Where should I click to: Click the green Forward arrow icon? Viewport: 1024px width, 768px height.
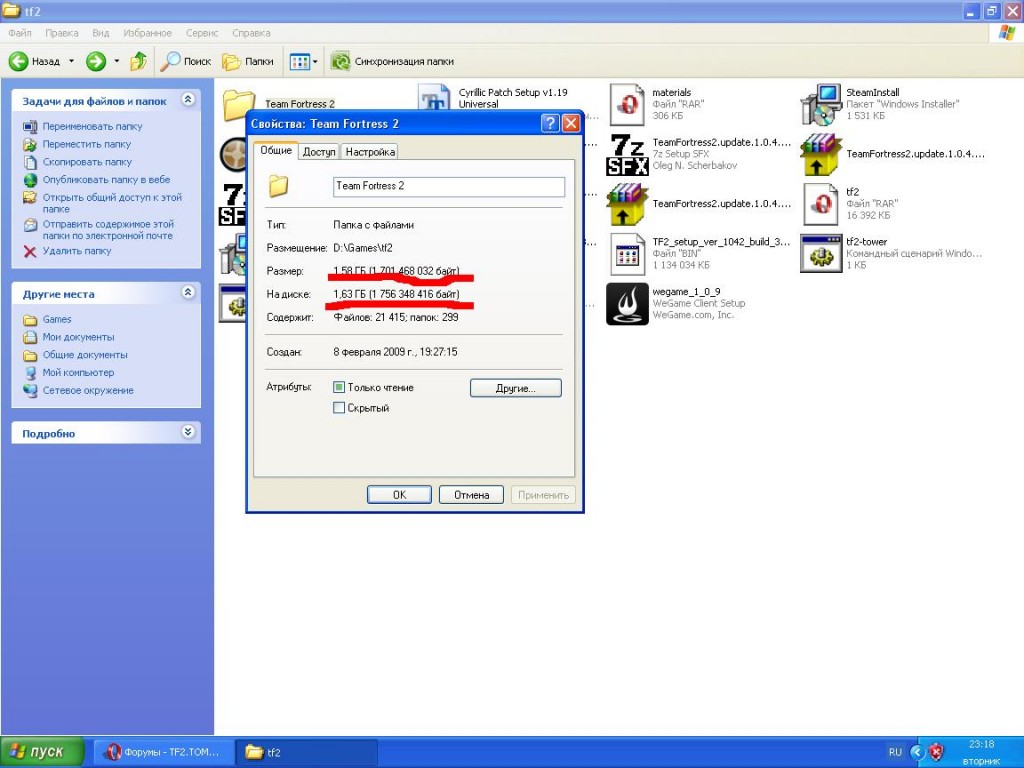pyautogui.click(x=96, y=61)
